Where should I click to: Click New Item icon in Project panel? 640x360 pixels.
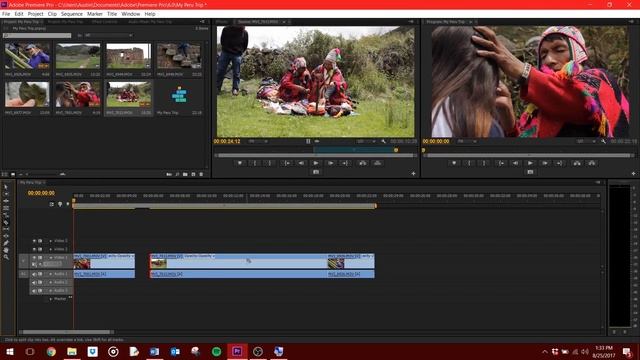click(193, 174)
